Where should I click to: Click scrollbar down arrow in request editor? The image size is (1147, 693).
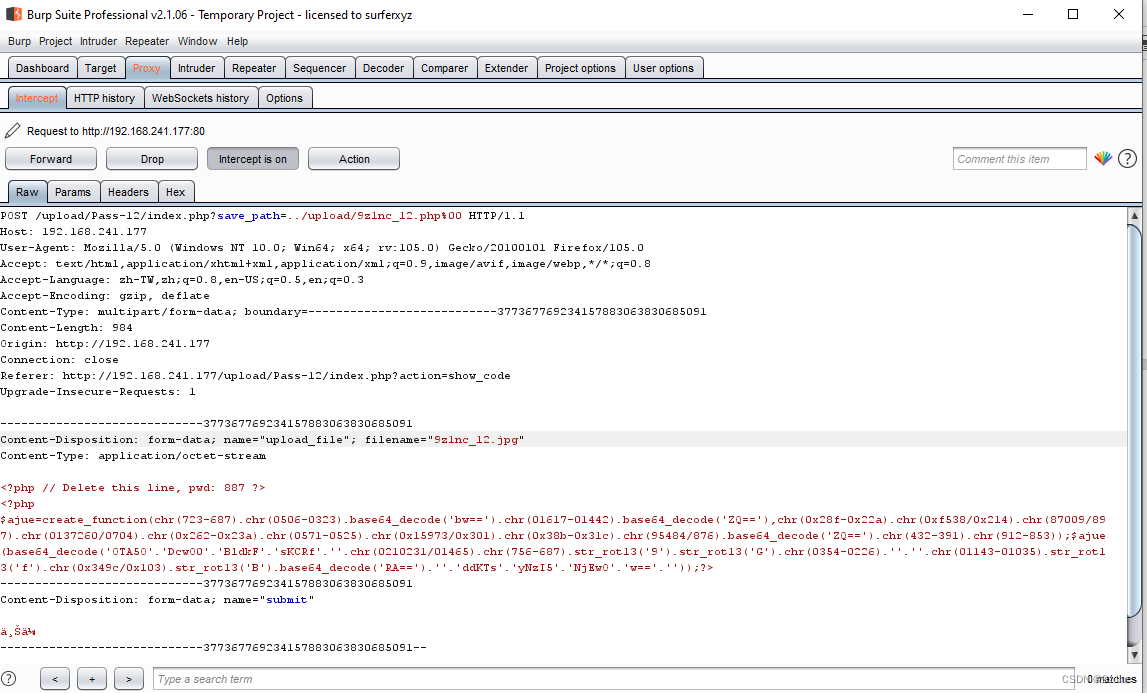pyautogui.click(x=1135, y=656)
